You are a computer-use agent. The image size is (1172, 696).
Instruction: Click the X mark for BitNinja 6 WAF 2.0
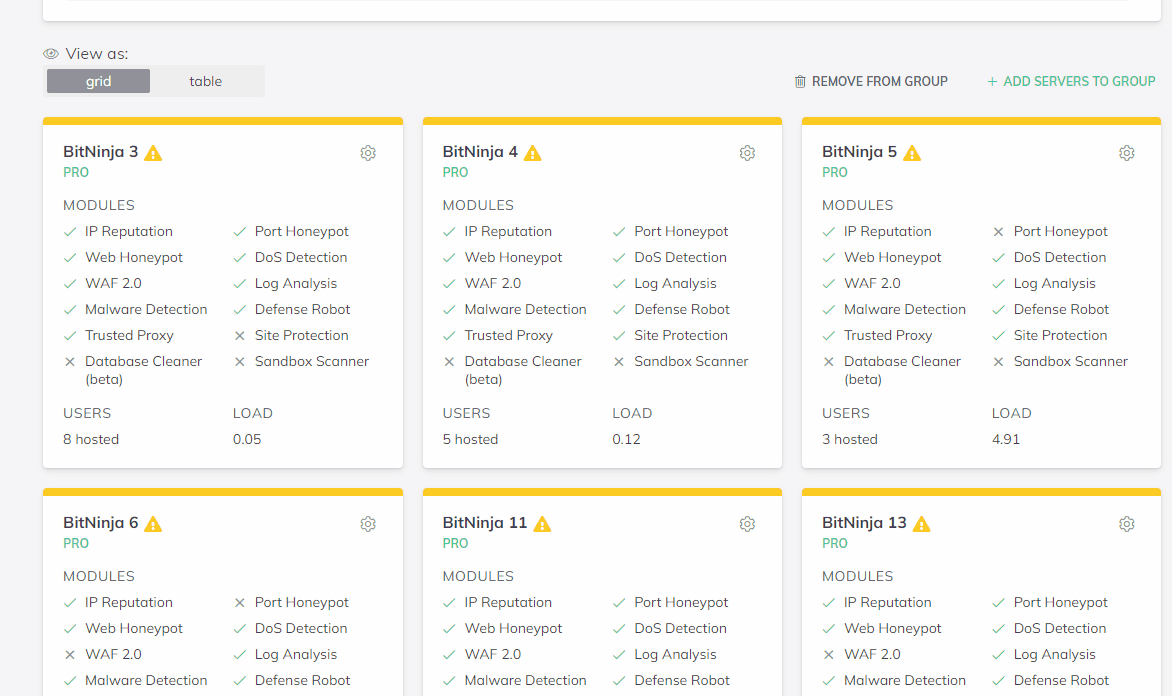[x=70, y=655]
